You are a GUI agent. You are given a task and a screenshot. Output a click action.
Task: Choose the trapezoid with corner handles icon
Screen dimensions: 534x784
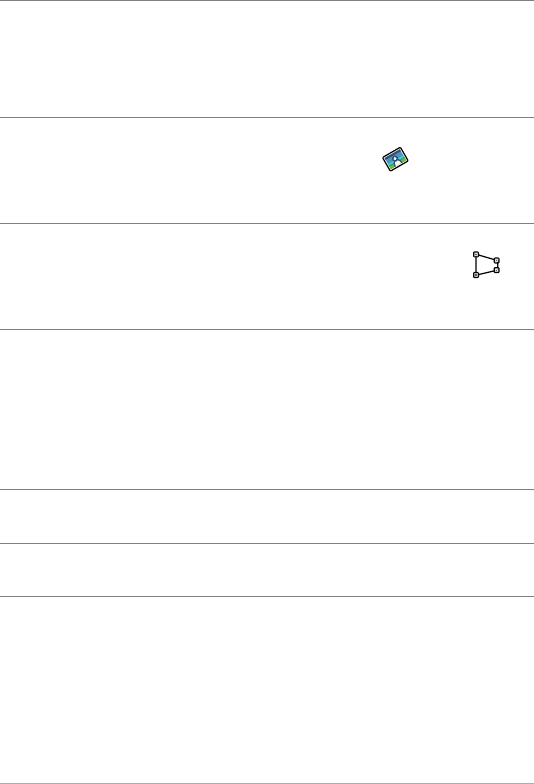tap(486, 264)
